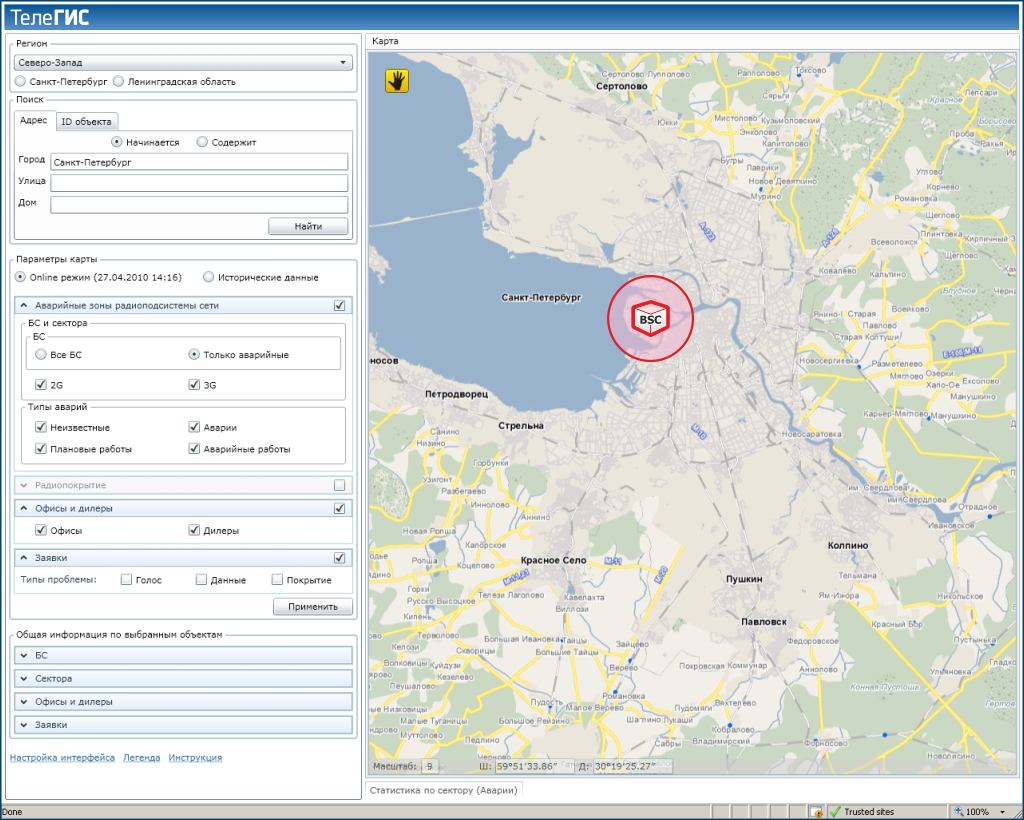
Task: Click into the Улица input field
Action: click(x=199, y=183)
